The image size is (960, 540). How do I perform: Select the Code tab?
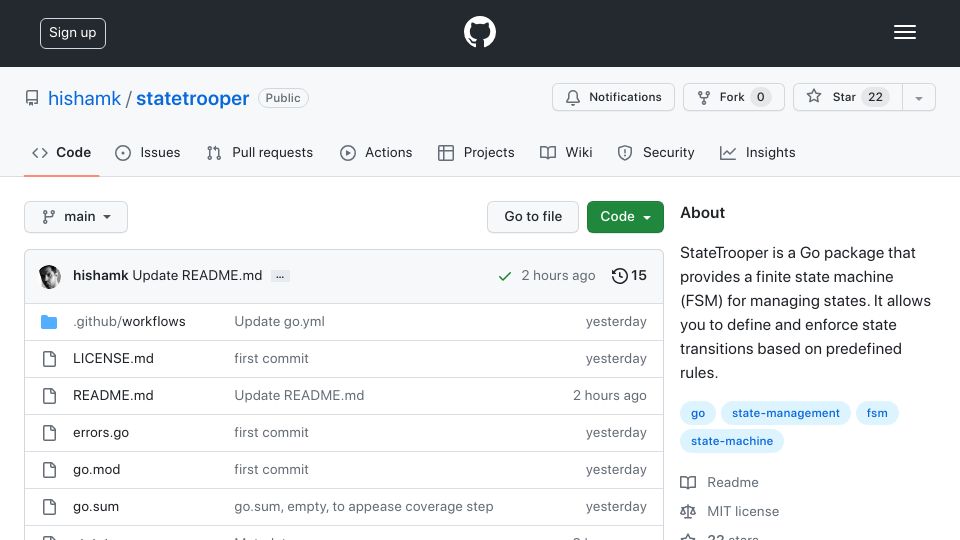coord(62,152)
